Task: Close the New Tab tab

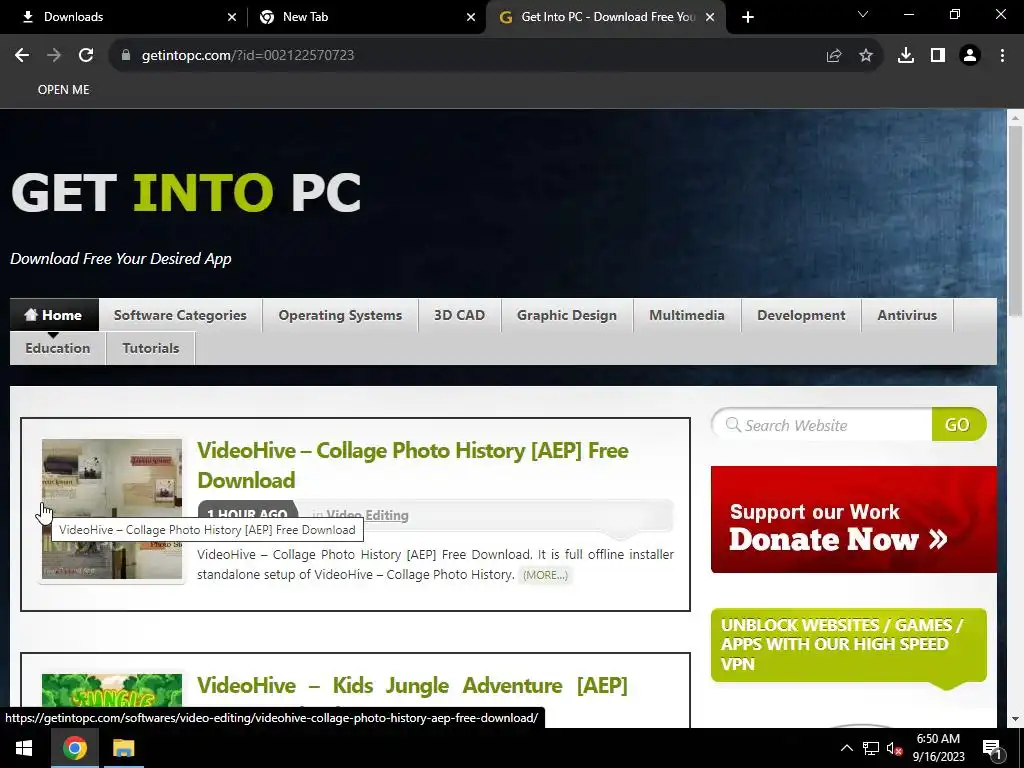Action: [x=471, y=17]
